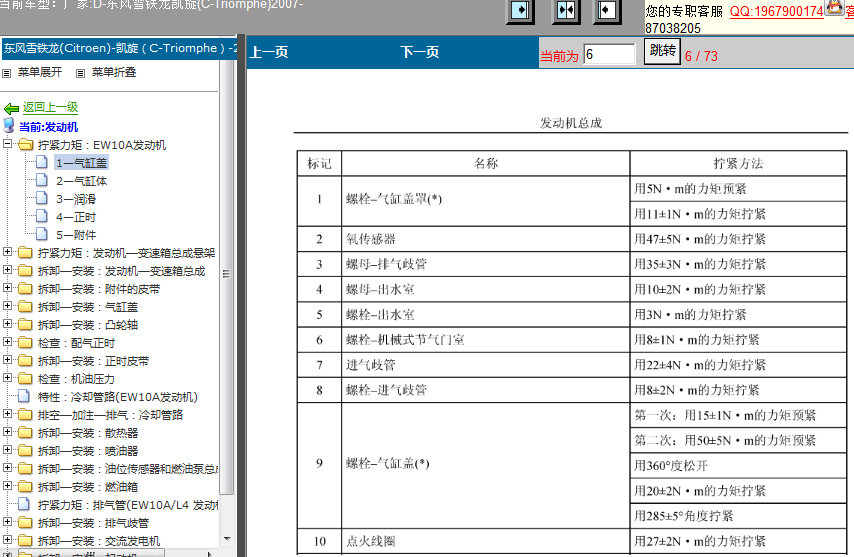The width and height of the screenshot is (854, 557).
Task: Click folder icon of 拆卸—安装:交流发电机
Action: (25, 540)
